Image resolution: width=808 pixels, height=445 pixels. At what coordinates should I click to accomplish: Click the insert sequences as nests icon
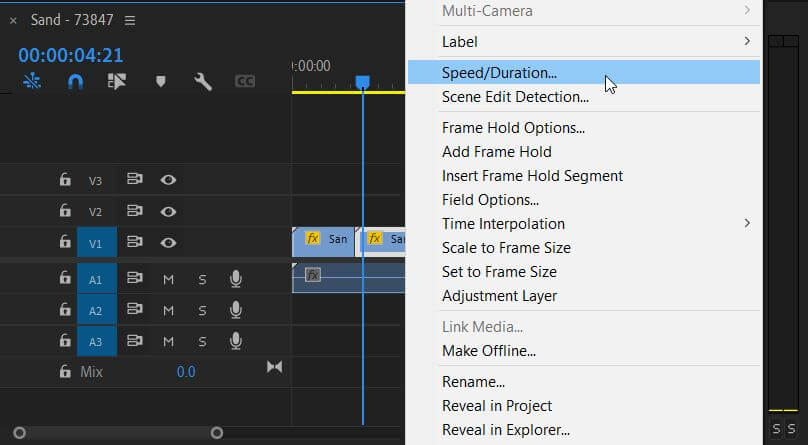click(x=32, y=82)
